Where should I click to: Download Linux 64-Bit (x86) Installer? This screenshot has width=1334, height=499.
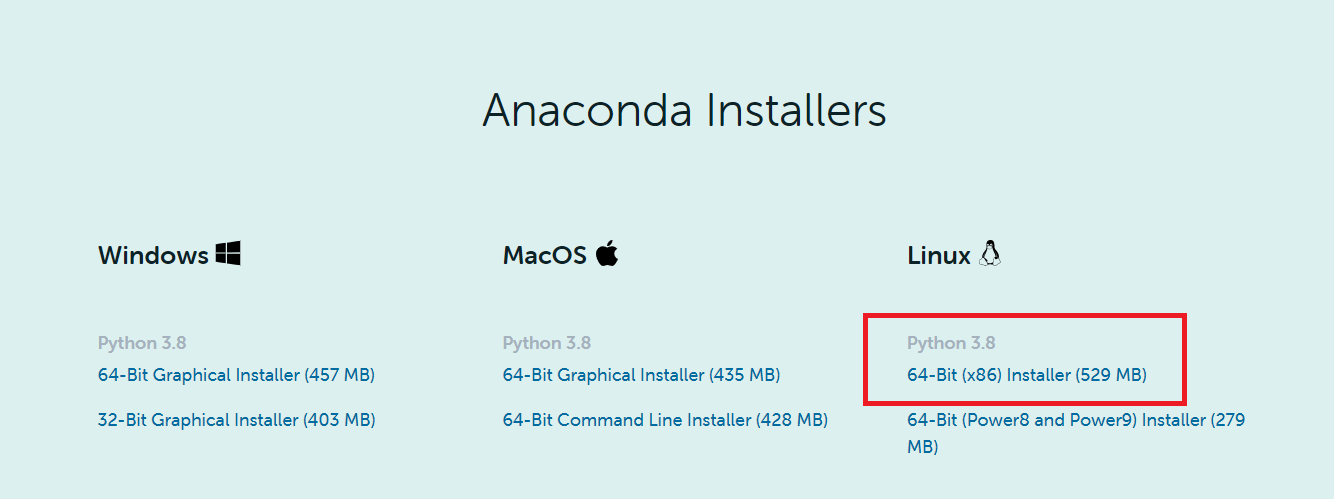[1026, 375]
